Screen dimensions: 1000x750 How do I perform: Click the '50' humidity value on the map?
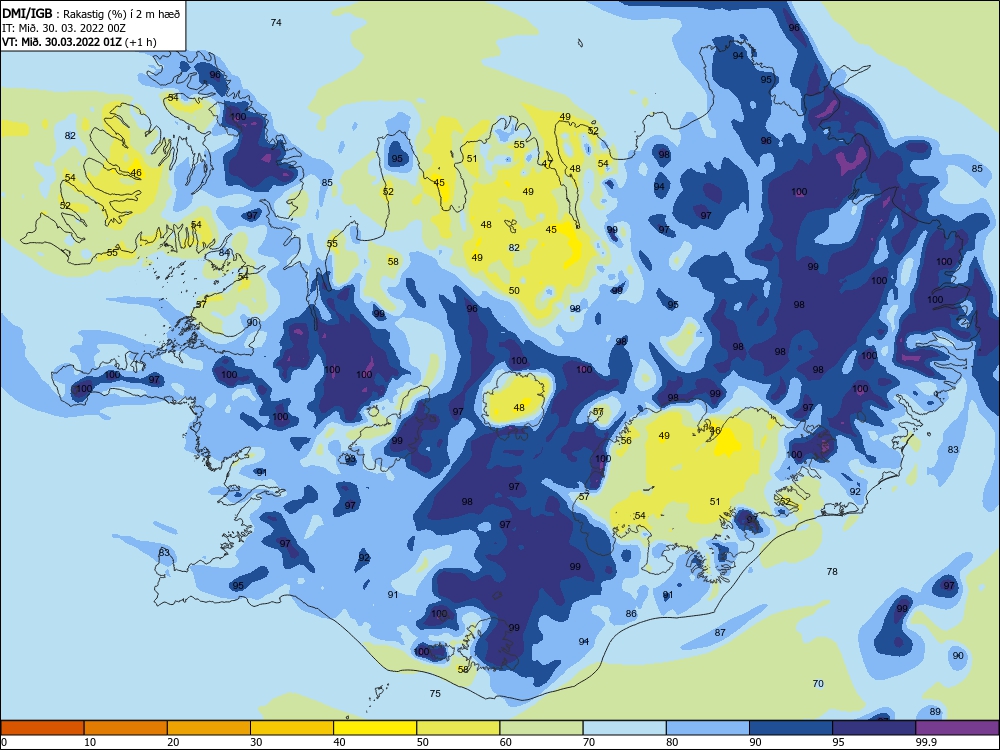pyautogui.click(x=514, y=290)
